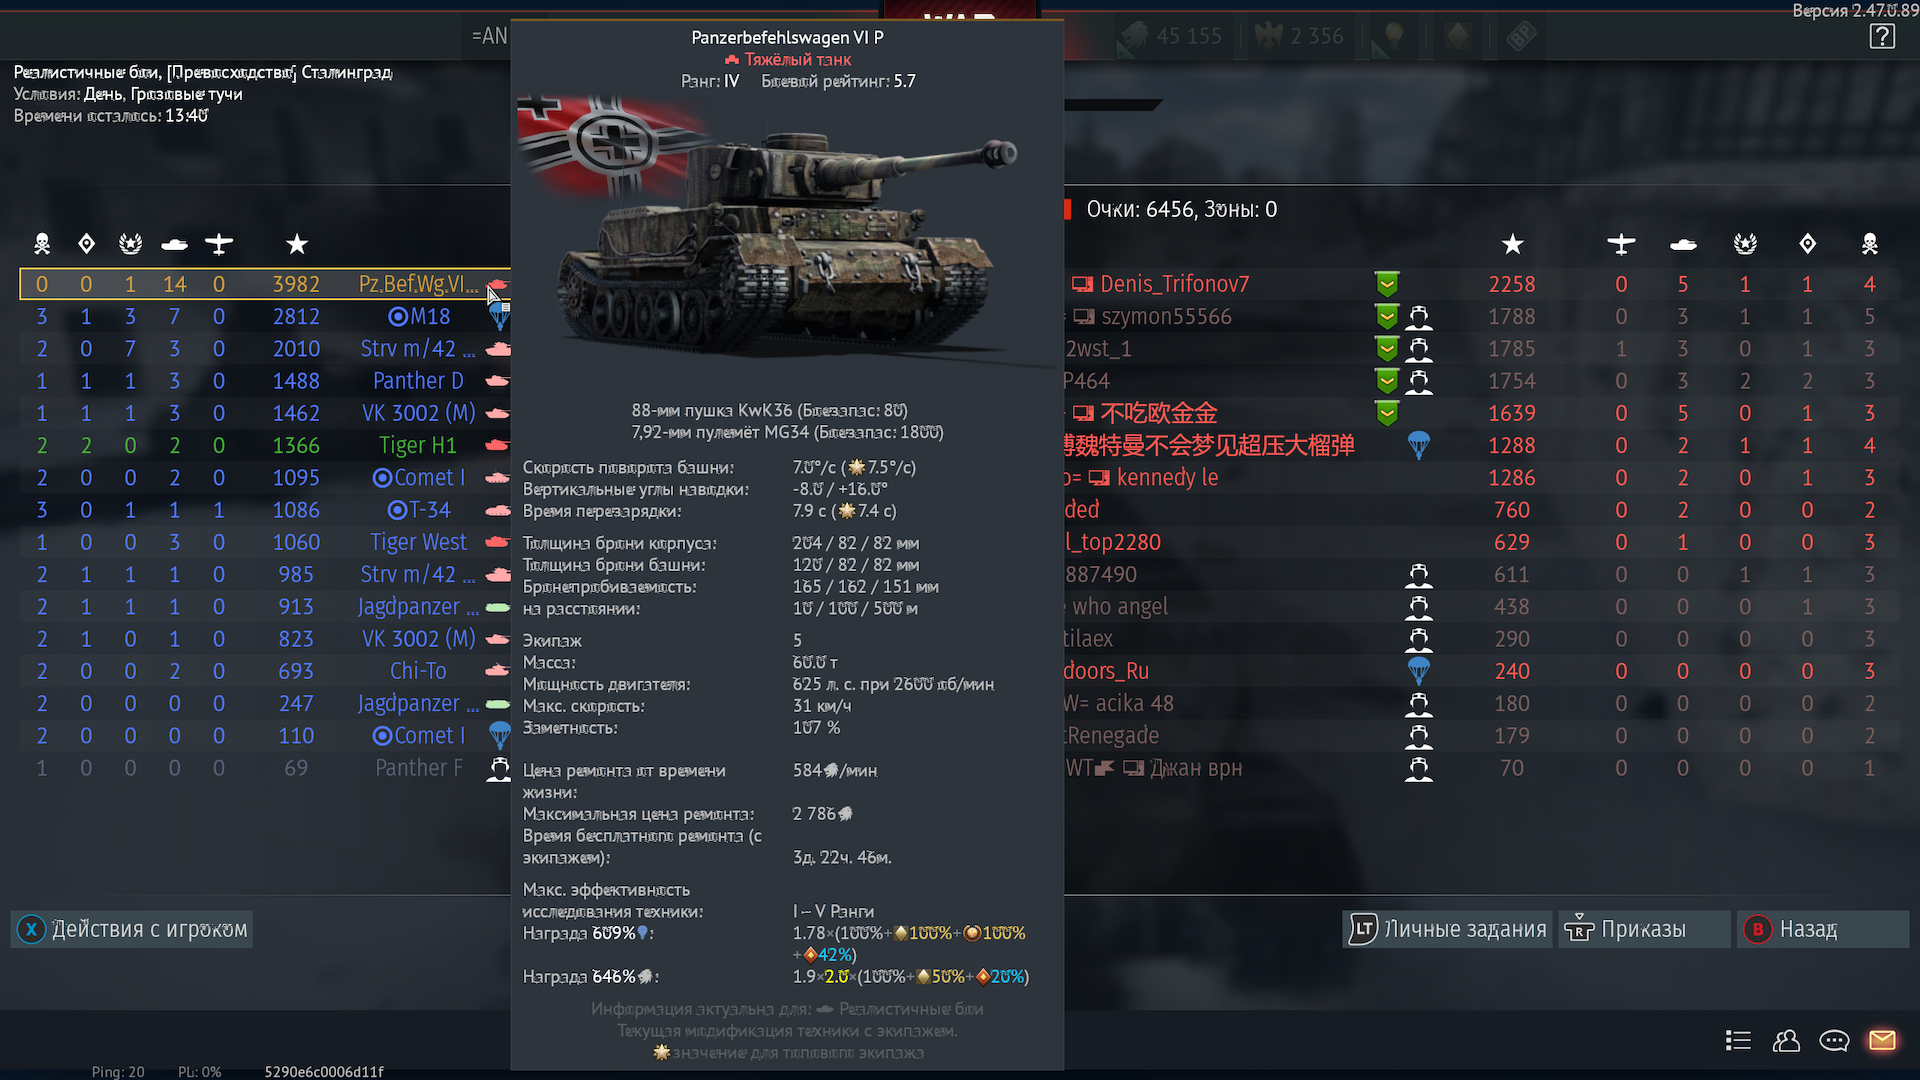Screen dimensions: 1920x1080
Task: Open Личные задания panel
Action: (1447, 929)
